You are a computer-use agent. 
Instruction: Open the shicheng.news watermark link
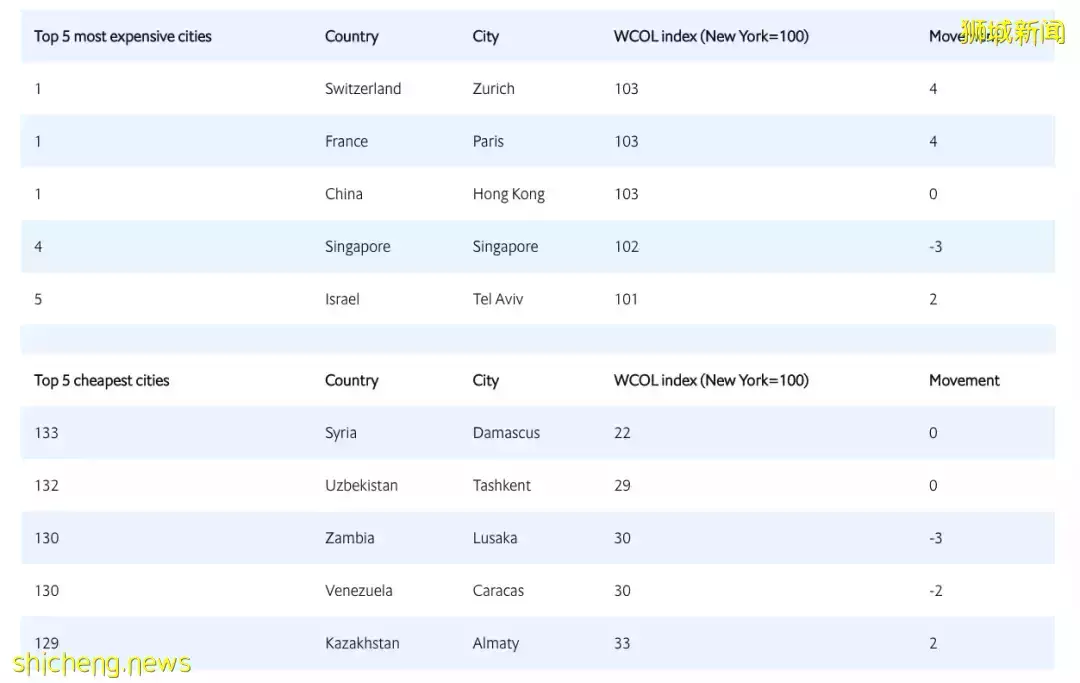[102, 663]
